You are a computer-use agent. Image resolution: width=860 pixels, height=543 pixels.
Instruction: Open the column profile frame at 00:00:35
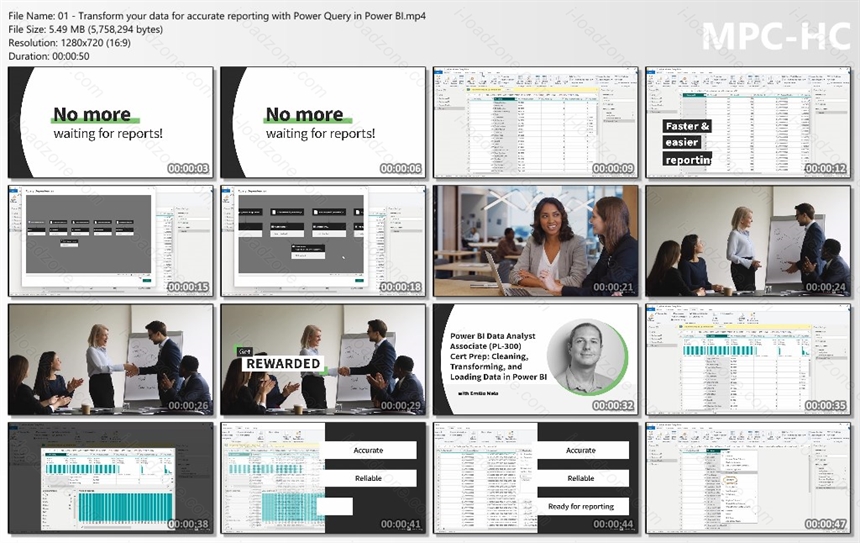click(x=749, y=359)
